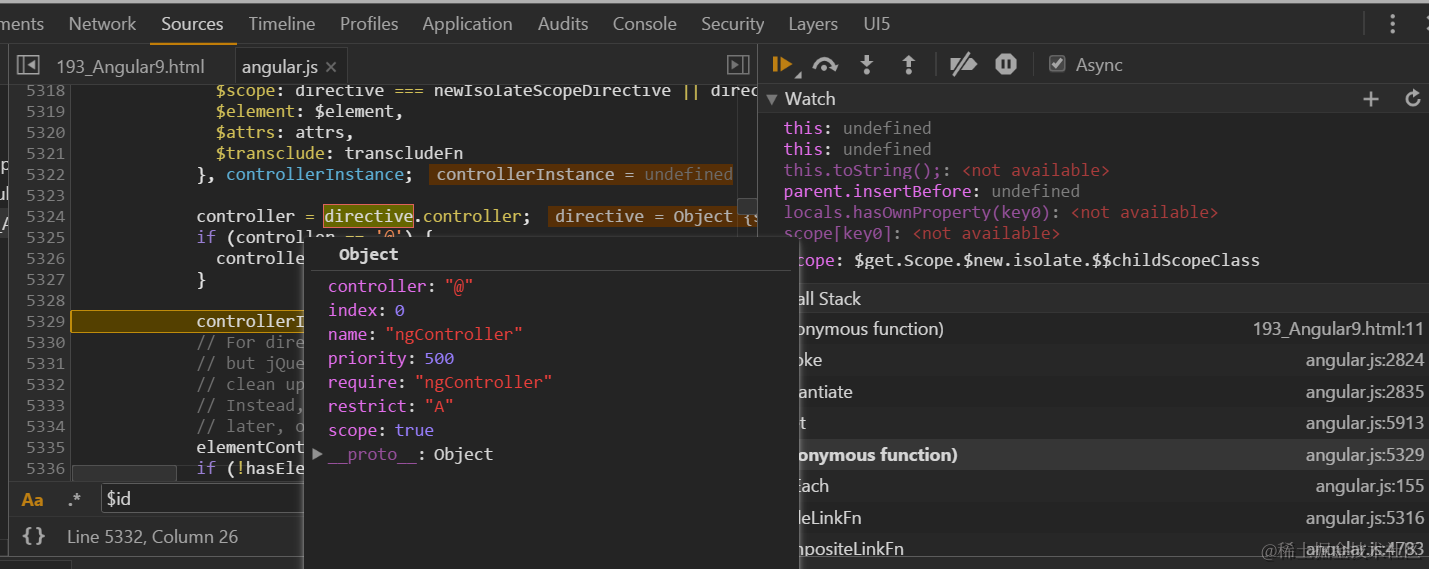1429x569 pixels.
Task: Close the angular.js file tab
Action: 331,67
